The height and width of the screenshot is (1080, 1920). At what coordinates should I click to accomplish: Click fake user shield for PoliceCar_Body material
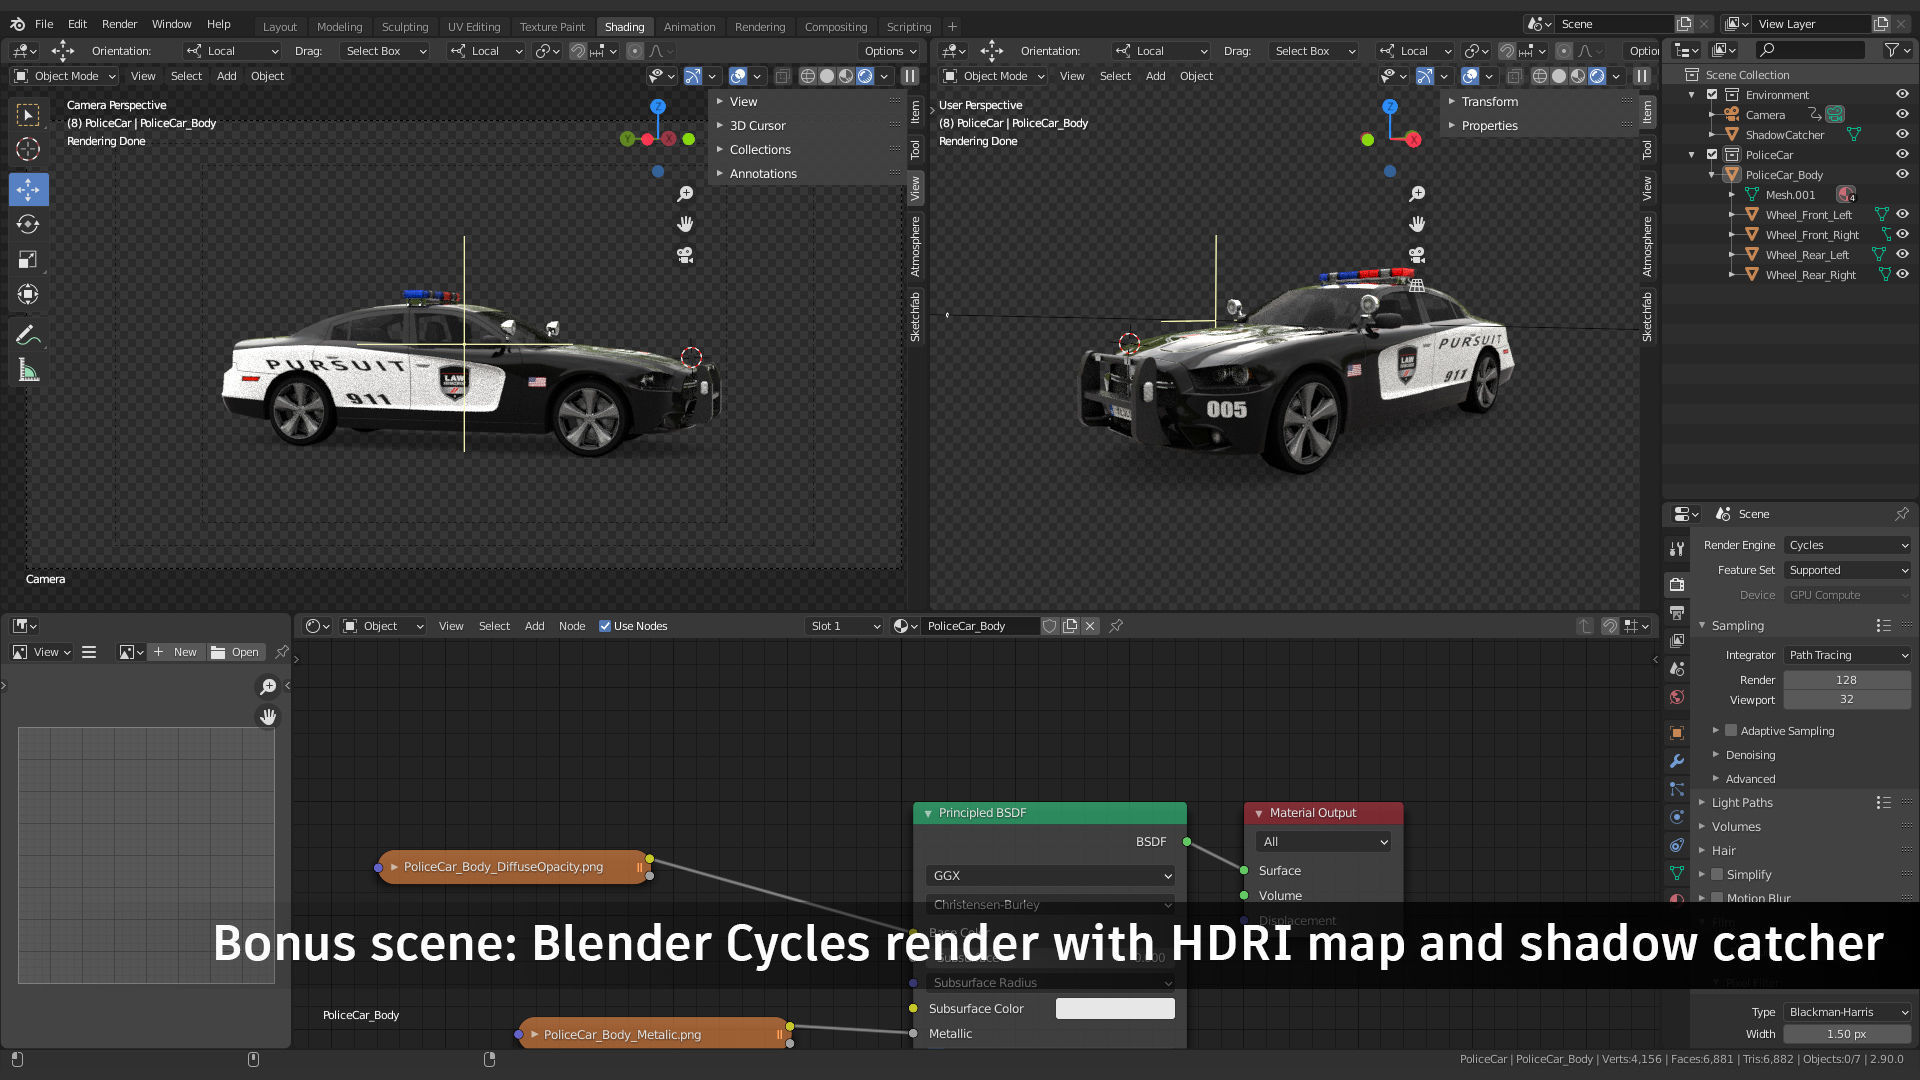point(1049,626)
